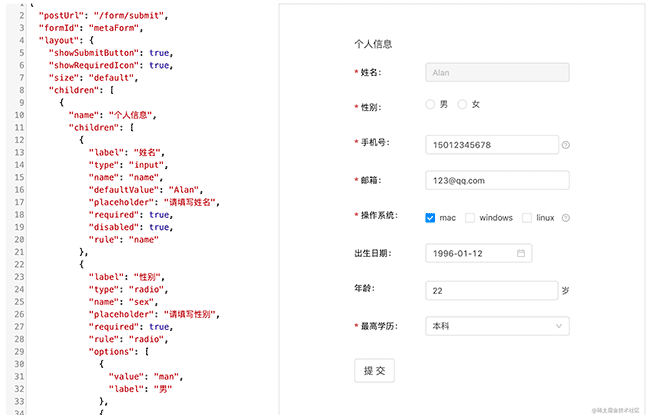
Task: Click the disabled 姓名 input with Alan
Action: tap(497, 73)
